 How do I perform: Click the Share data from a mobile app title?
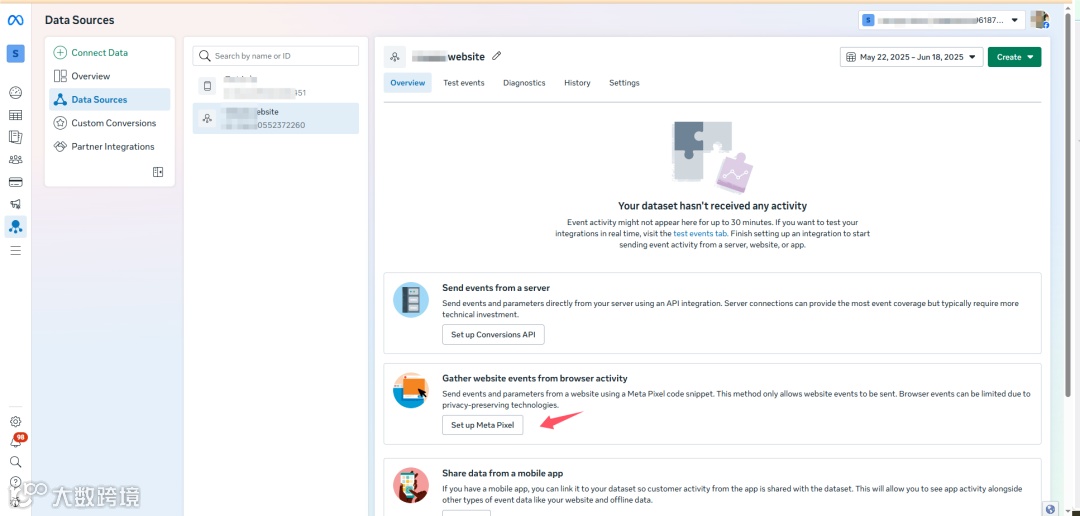pos(503,473)
